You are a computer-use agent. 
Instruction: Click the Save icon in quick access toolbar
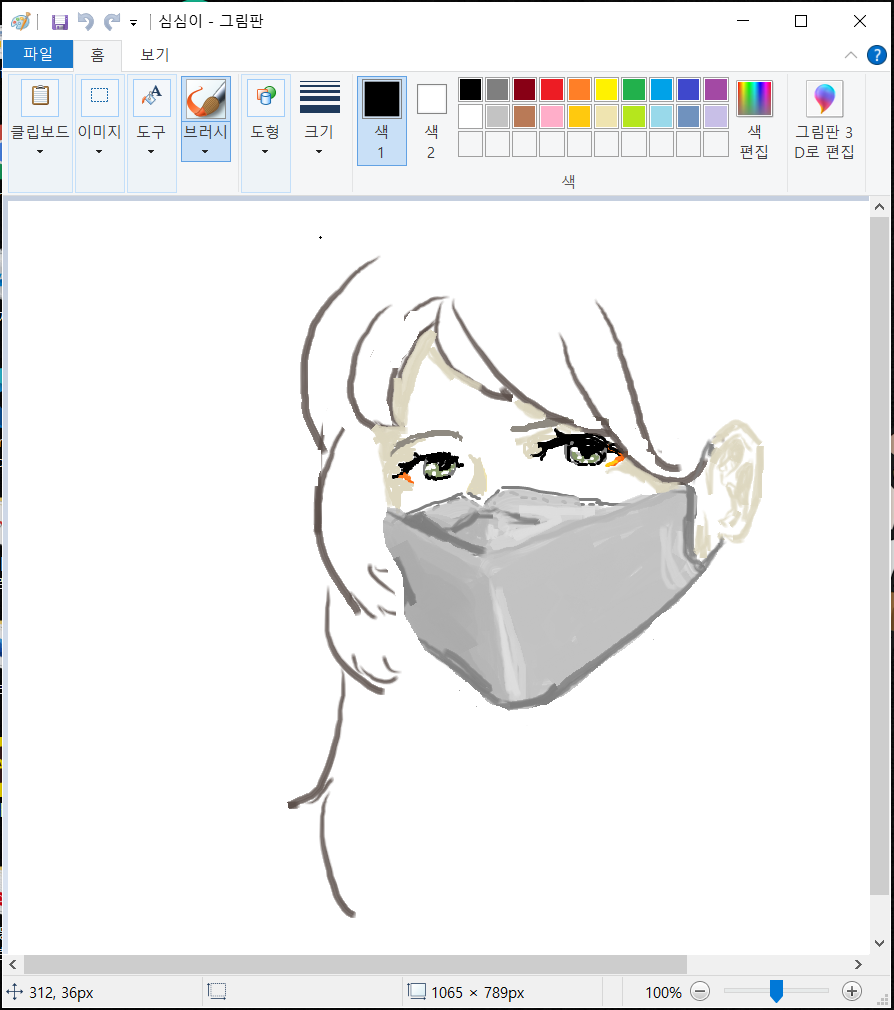point(60,22)
